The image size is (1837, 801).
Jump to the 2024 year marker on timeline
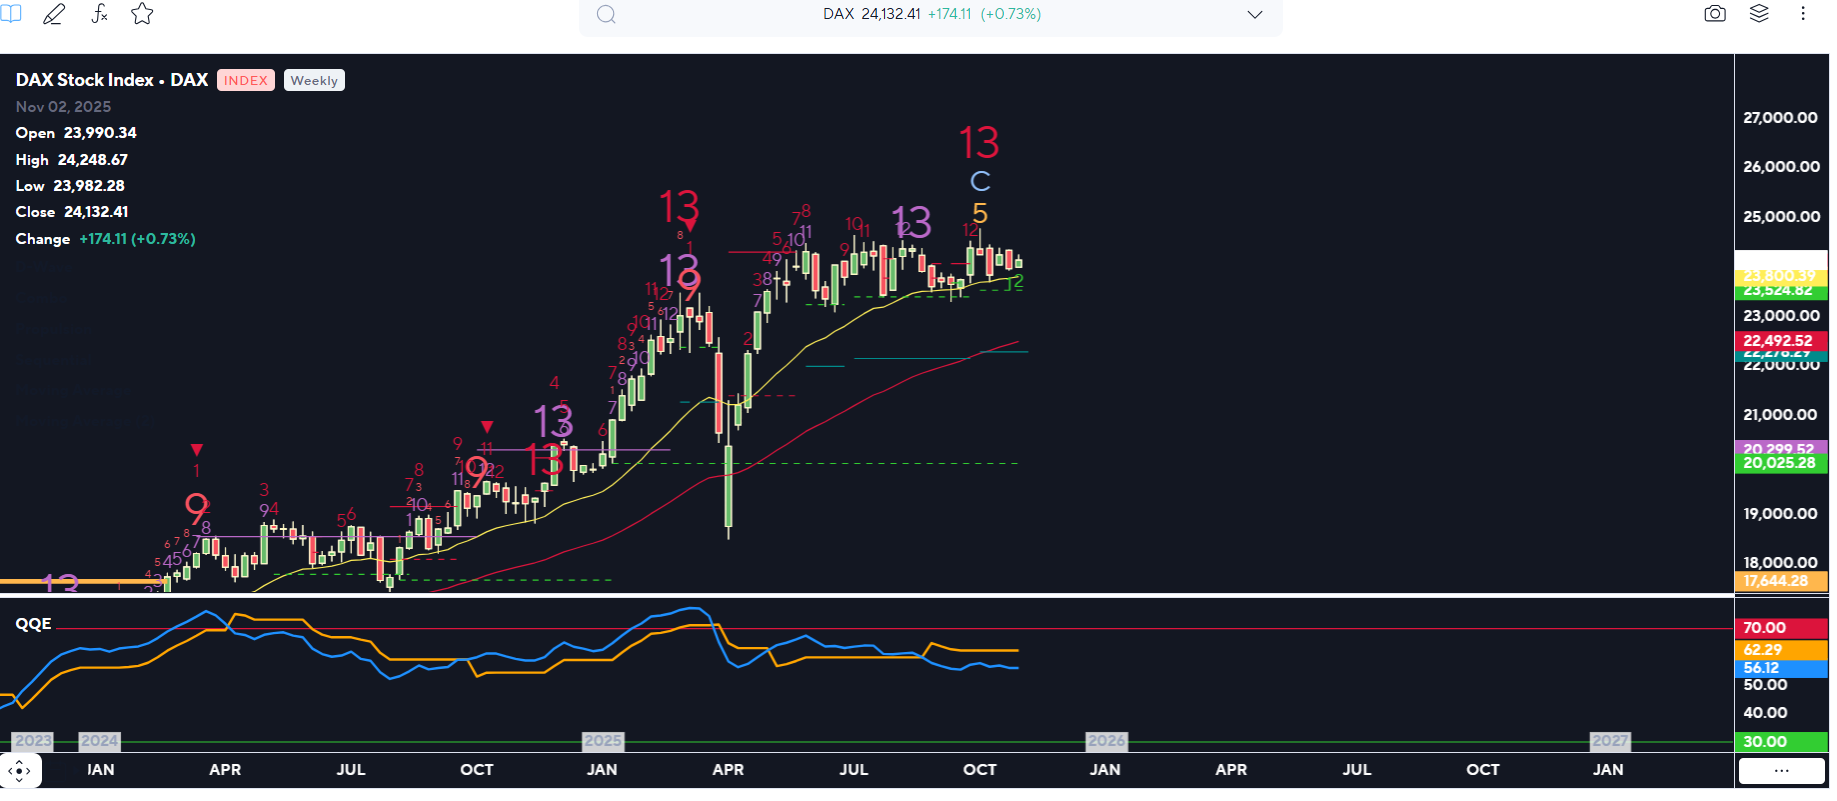pos(99,741)
